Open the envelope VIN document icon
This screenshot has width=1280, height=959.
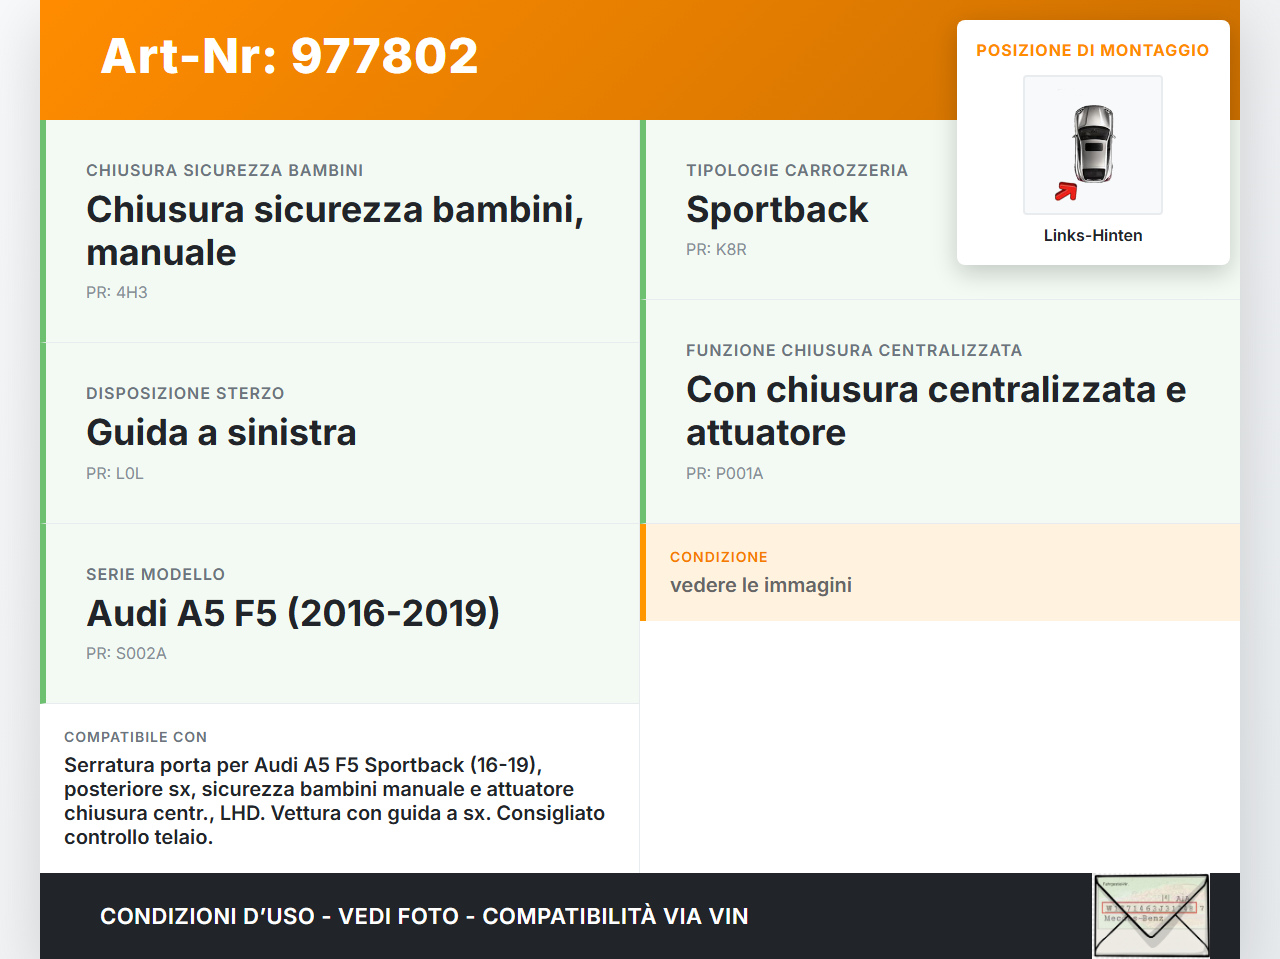point(1150,915)
